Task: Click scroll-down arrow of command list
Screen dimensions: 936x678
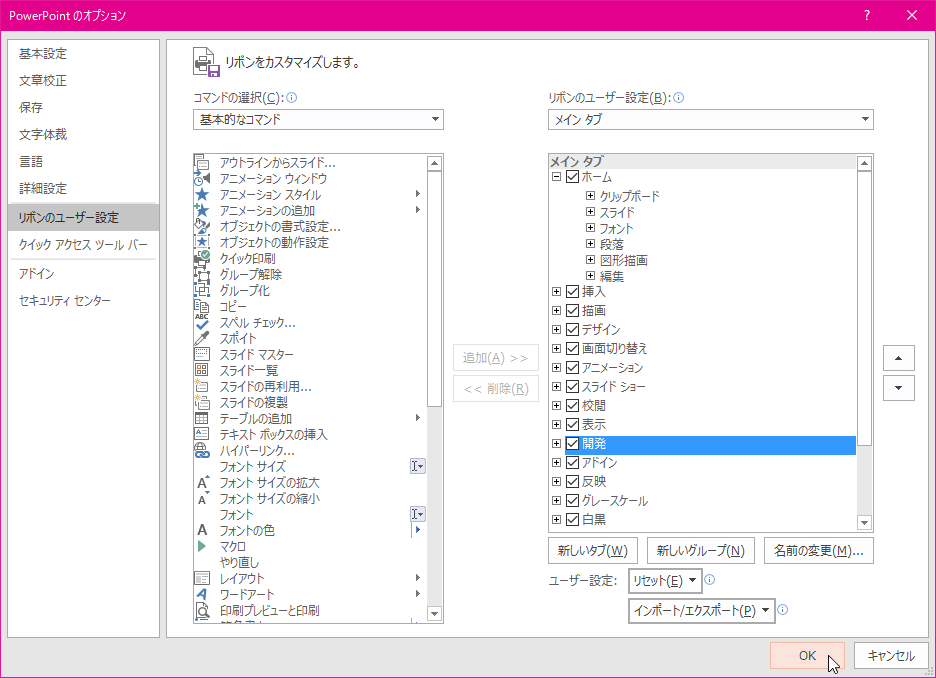Action: (x=435, y=614)
